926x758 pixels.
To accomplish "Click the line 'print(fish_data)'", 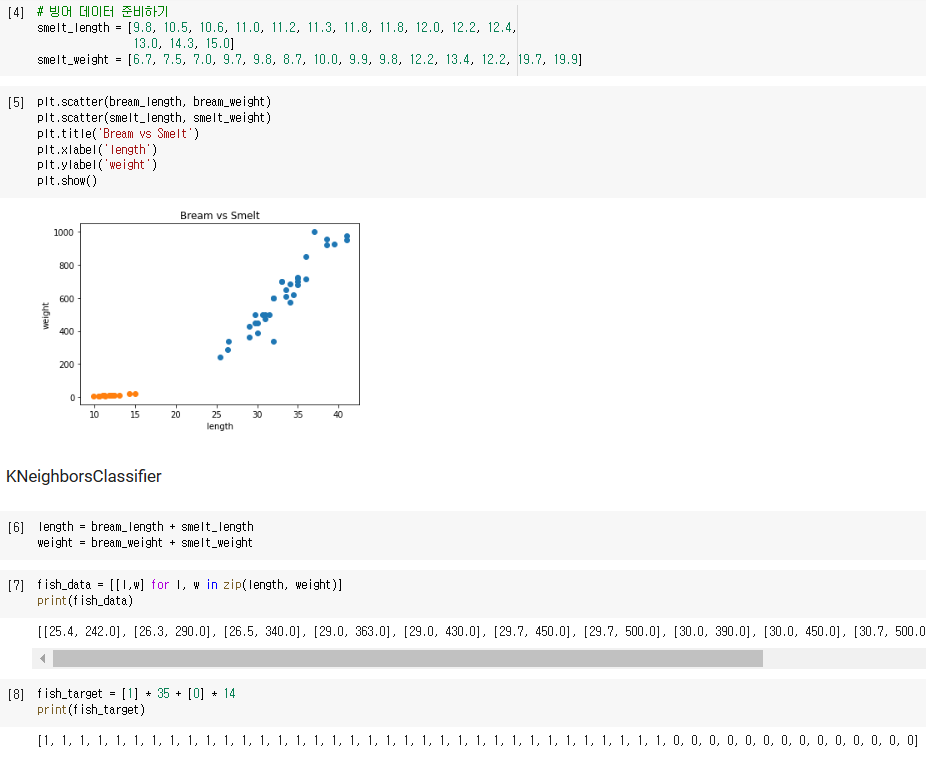I will [x=85, y=600].
